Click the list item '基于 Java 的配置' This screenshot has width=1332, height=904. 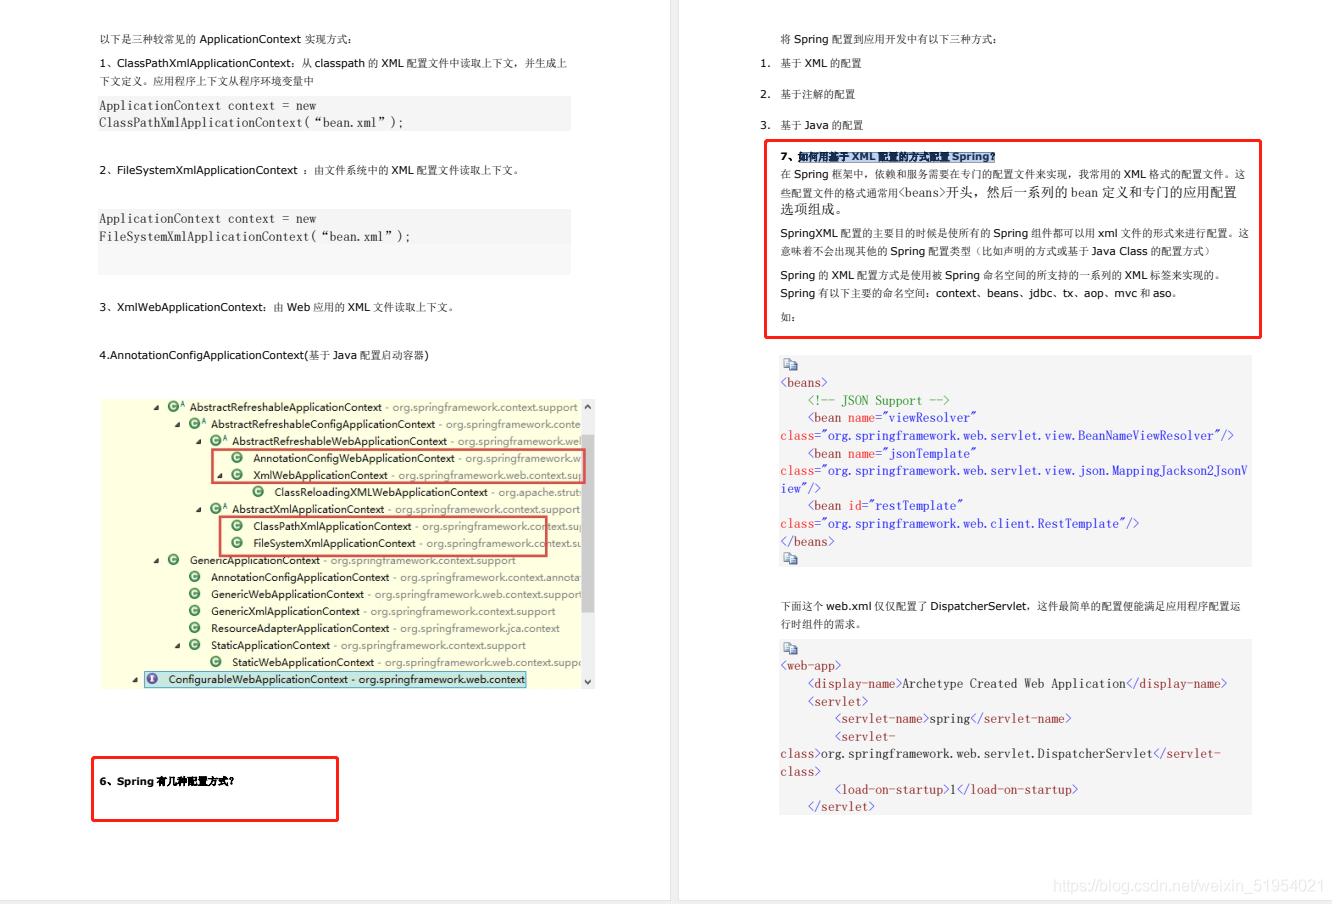(821, 125)
